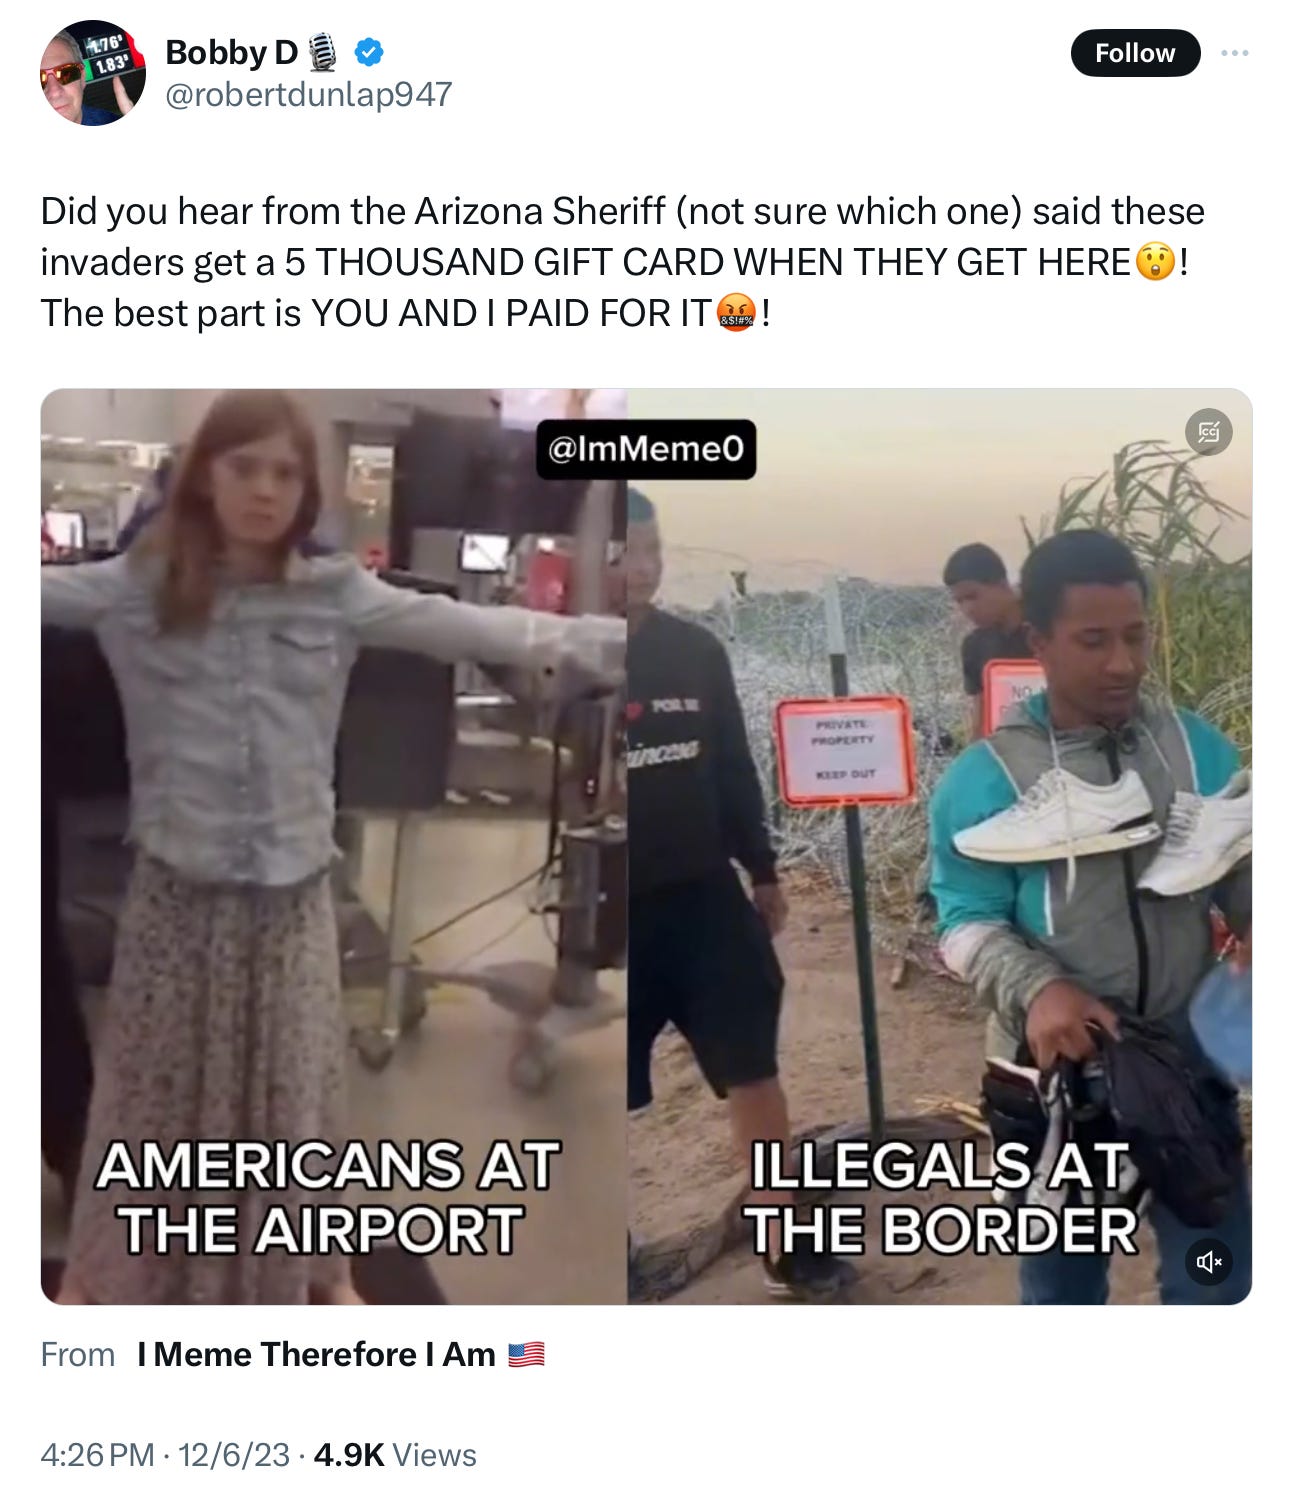Click the astonished face emoji in the tweet
Image resolution: width=1295 pixels, height=1496 pixels.
tap(1155, 262)
